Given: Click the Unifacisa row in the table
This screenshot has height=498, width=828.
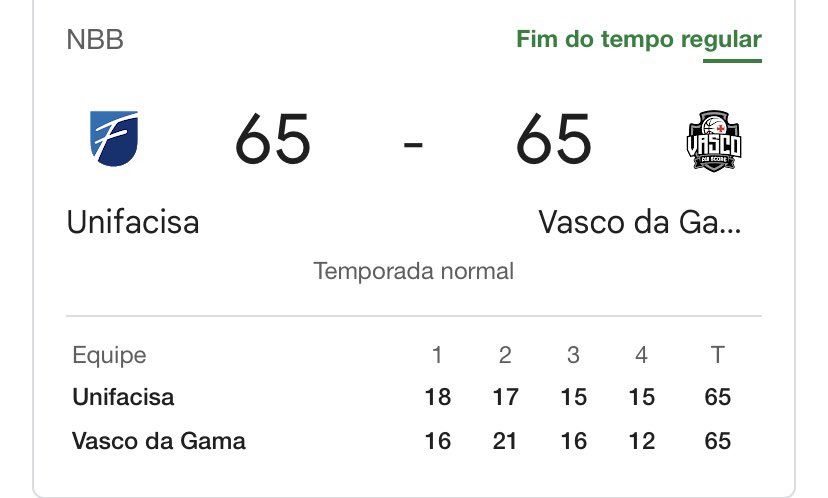Looking at the screenshot, I should 123,397.
